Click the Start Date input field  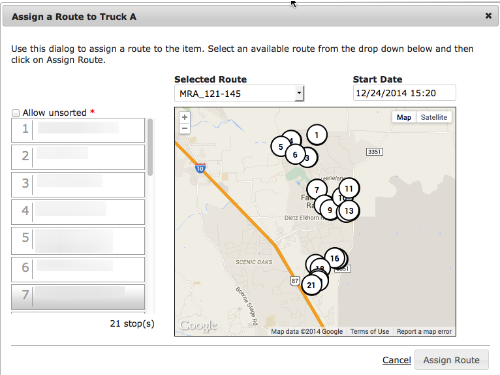[x=404, y=93]
